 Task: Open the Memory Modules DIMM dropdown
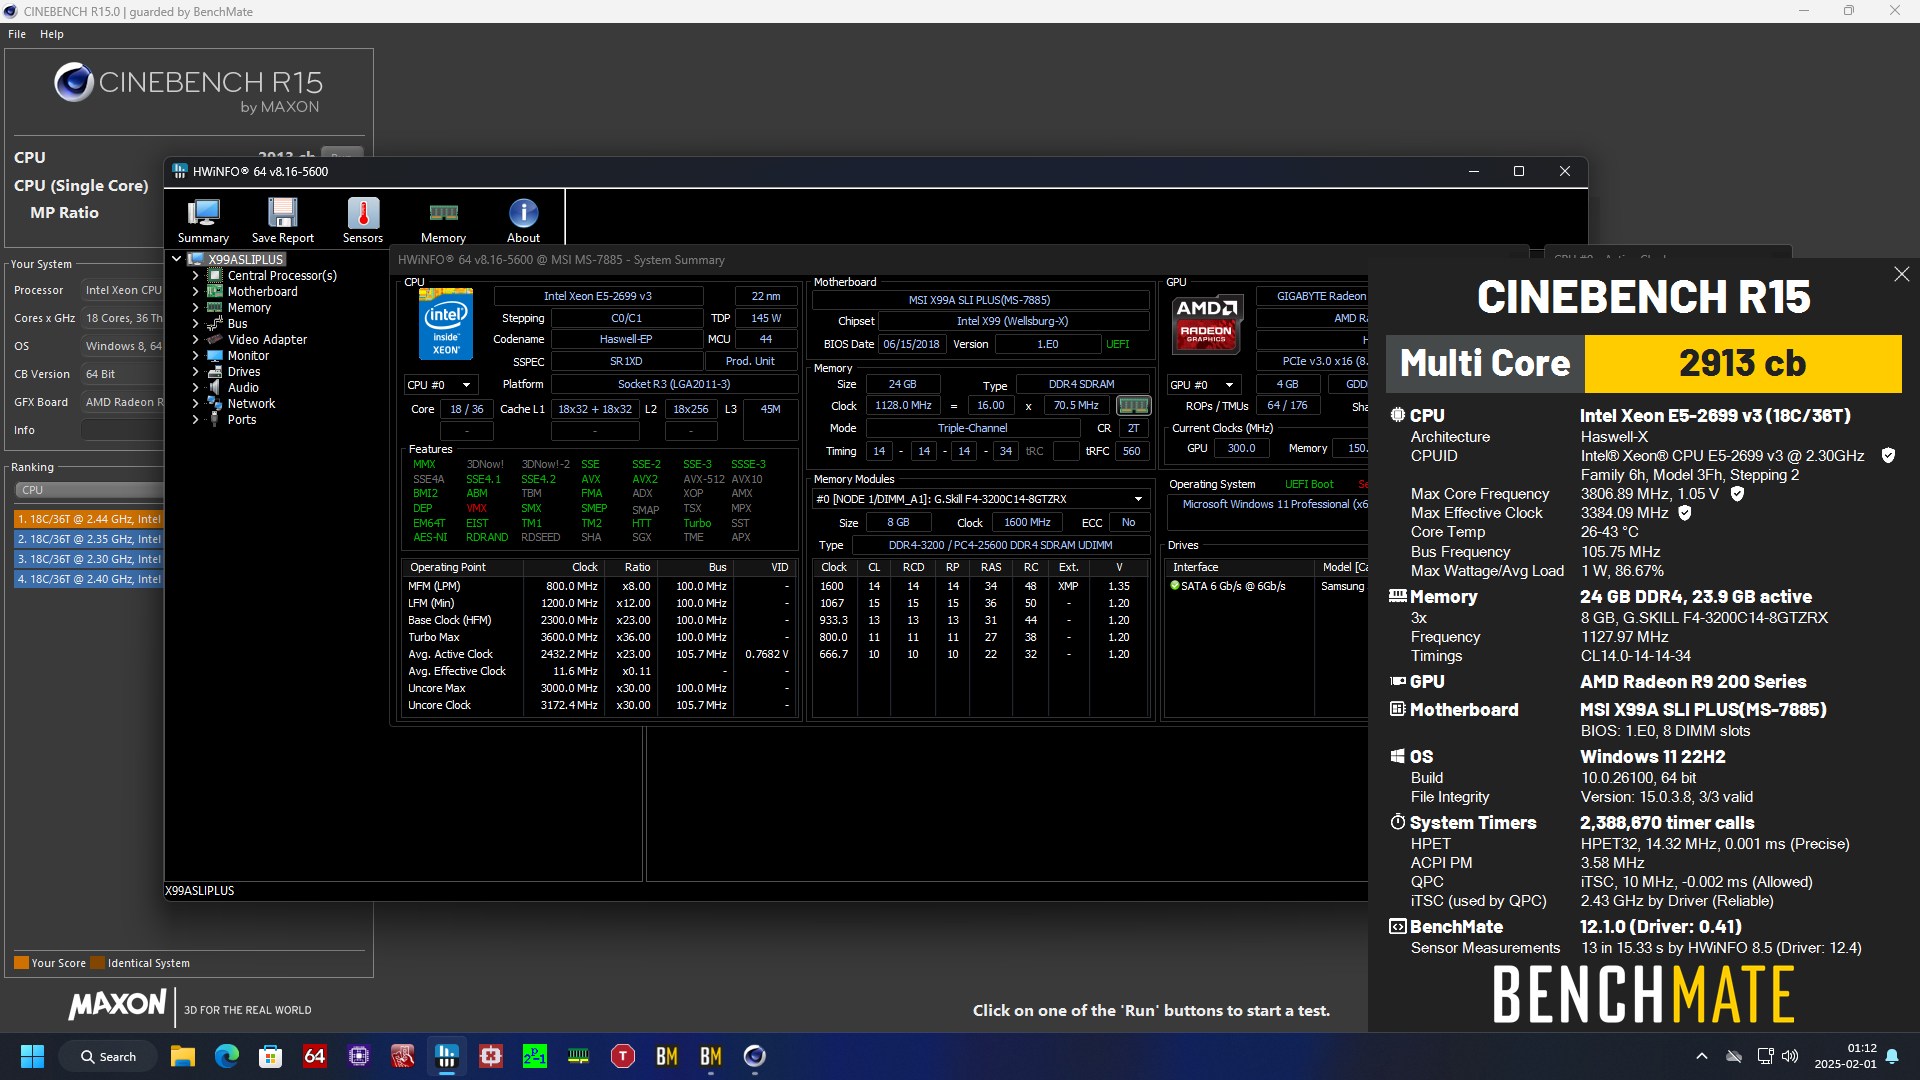pos(980,499)
